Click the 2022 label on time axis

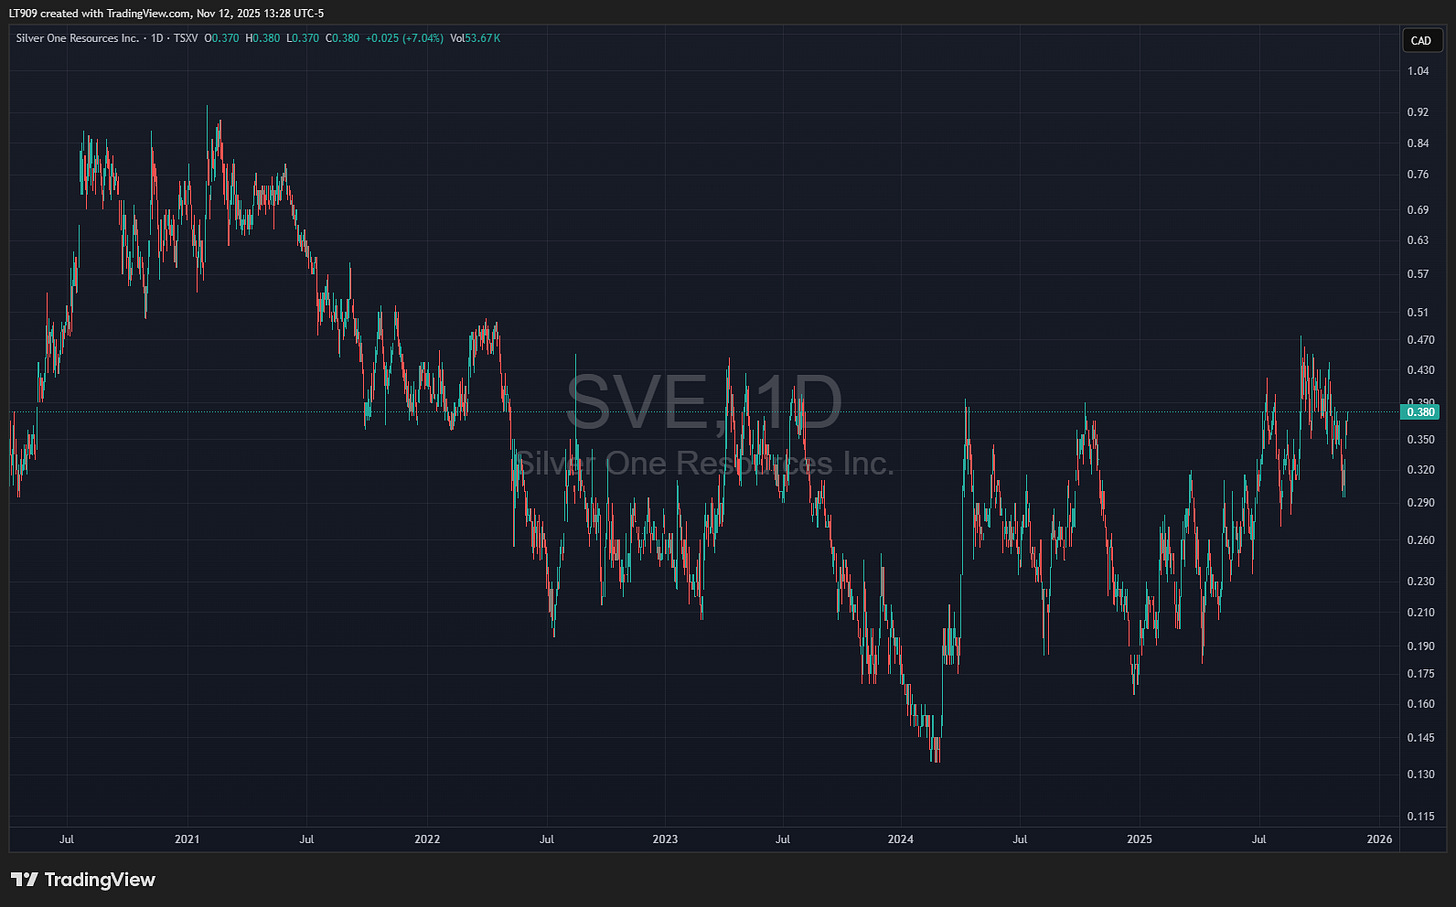click(x=427, y=839)
